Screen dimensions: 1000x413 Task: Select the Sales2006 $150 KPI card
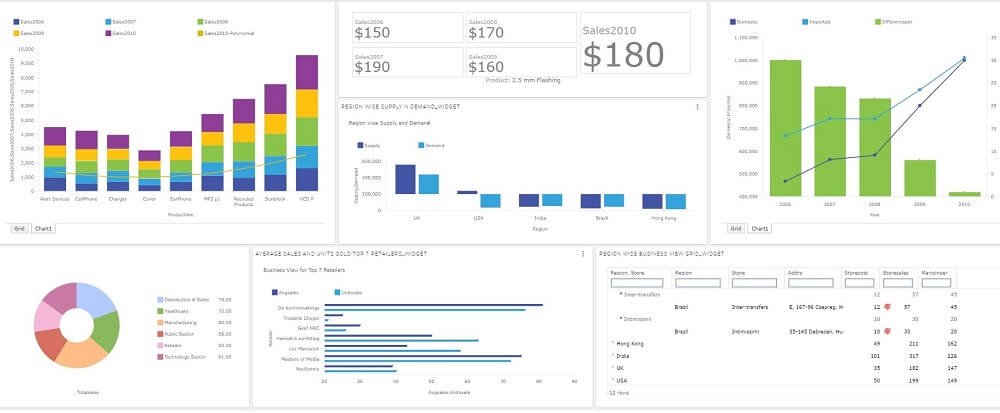pos(408,28)
